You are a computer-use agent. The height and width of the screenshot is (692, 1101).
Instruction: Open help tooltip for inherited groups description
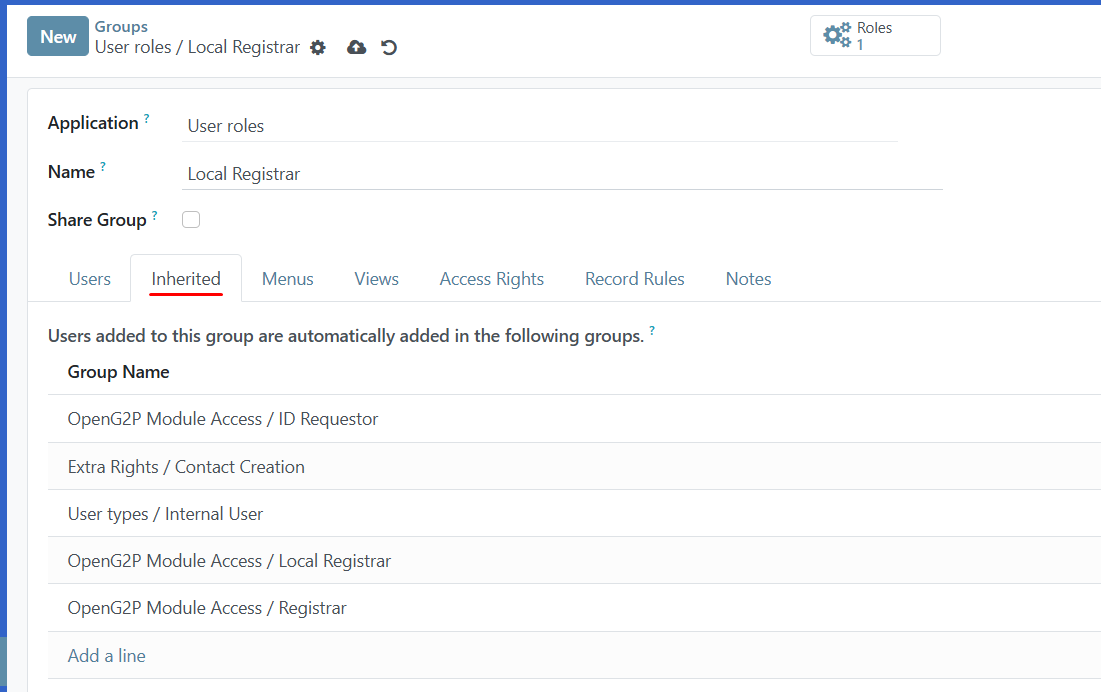pyautogui.click(x=651, y=329)
